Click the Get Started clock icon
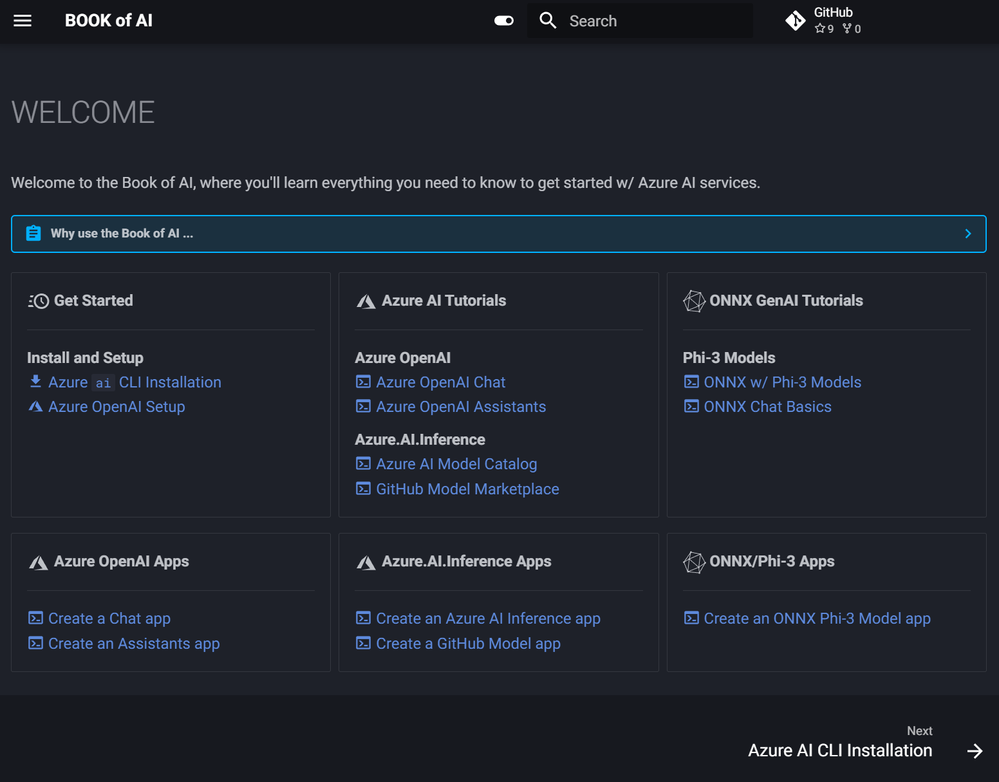 39,301
